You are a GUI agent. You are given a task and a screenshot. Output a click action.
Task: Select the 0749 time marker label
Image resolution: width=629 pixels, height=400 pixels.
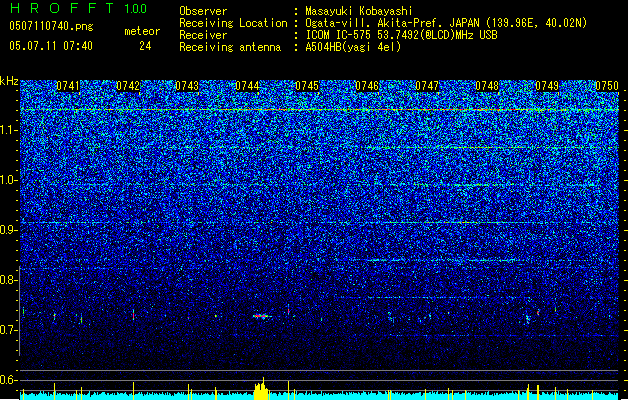pyautogui.click(x=547, y=86)
